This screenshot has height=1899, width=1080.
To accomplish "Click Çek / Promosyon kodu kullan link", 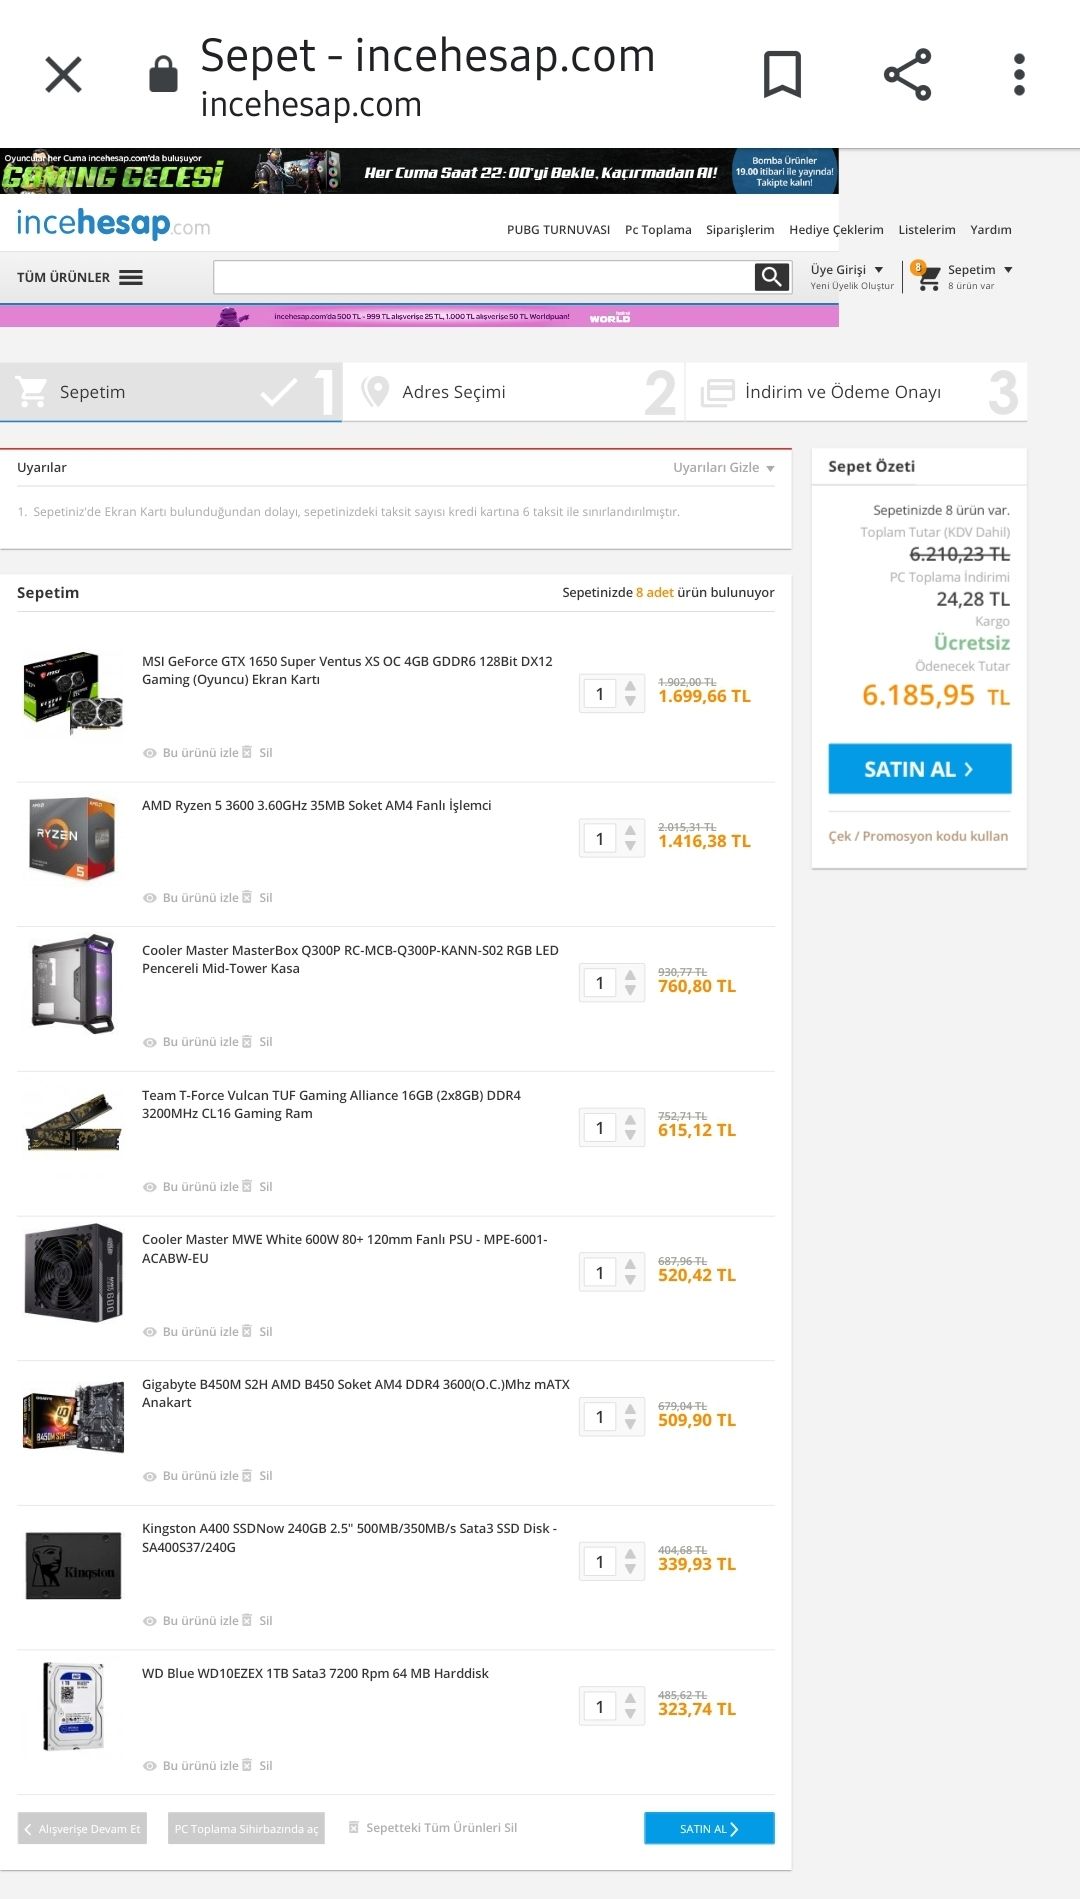I will [918, 836].
